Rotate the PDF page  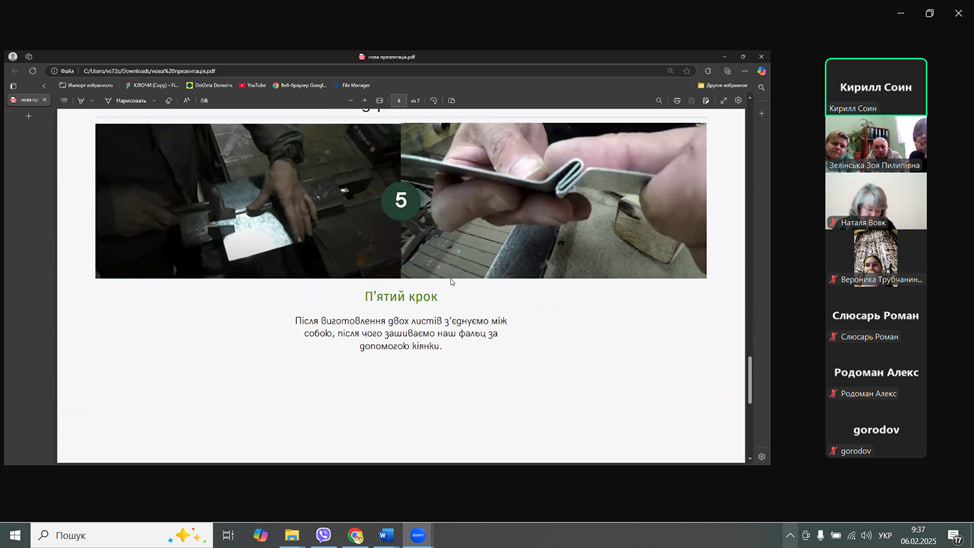click(x=433, y=100)
